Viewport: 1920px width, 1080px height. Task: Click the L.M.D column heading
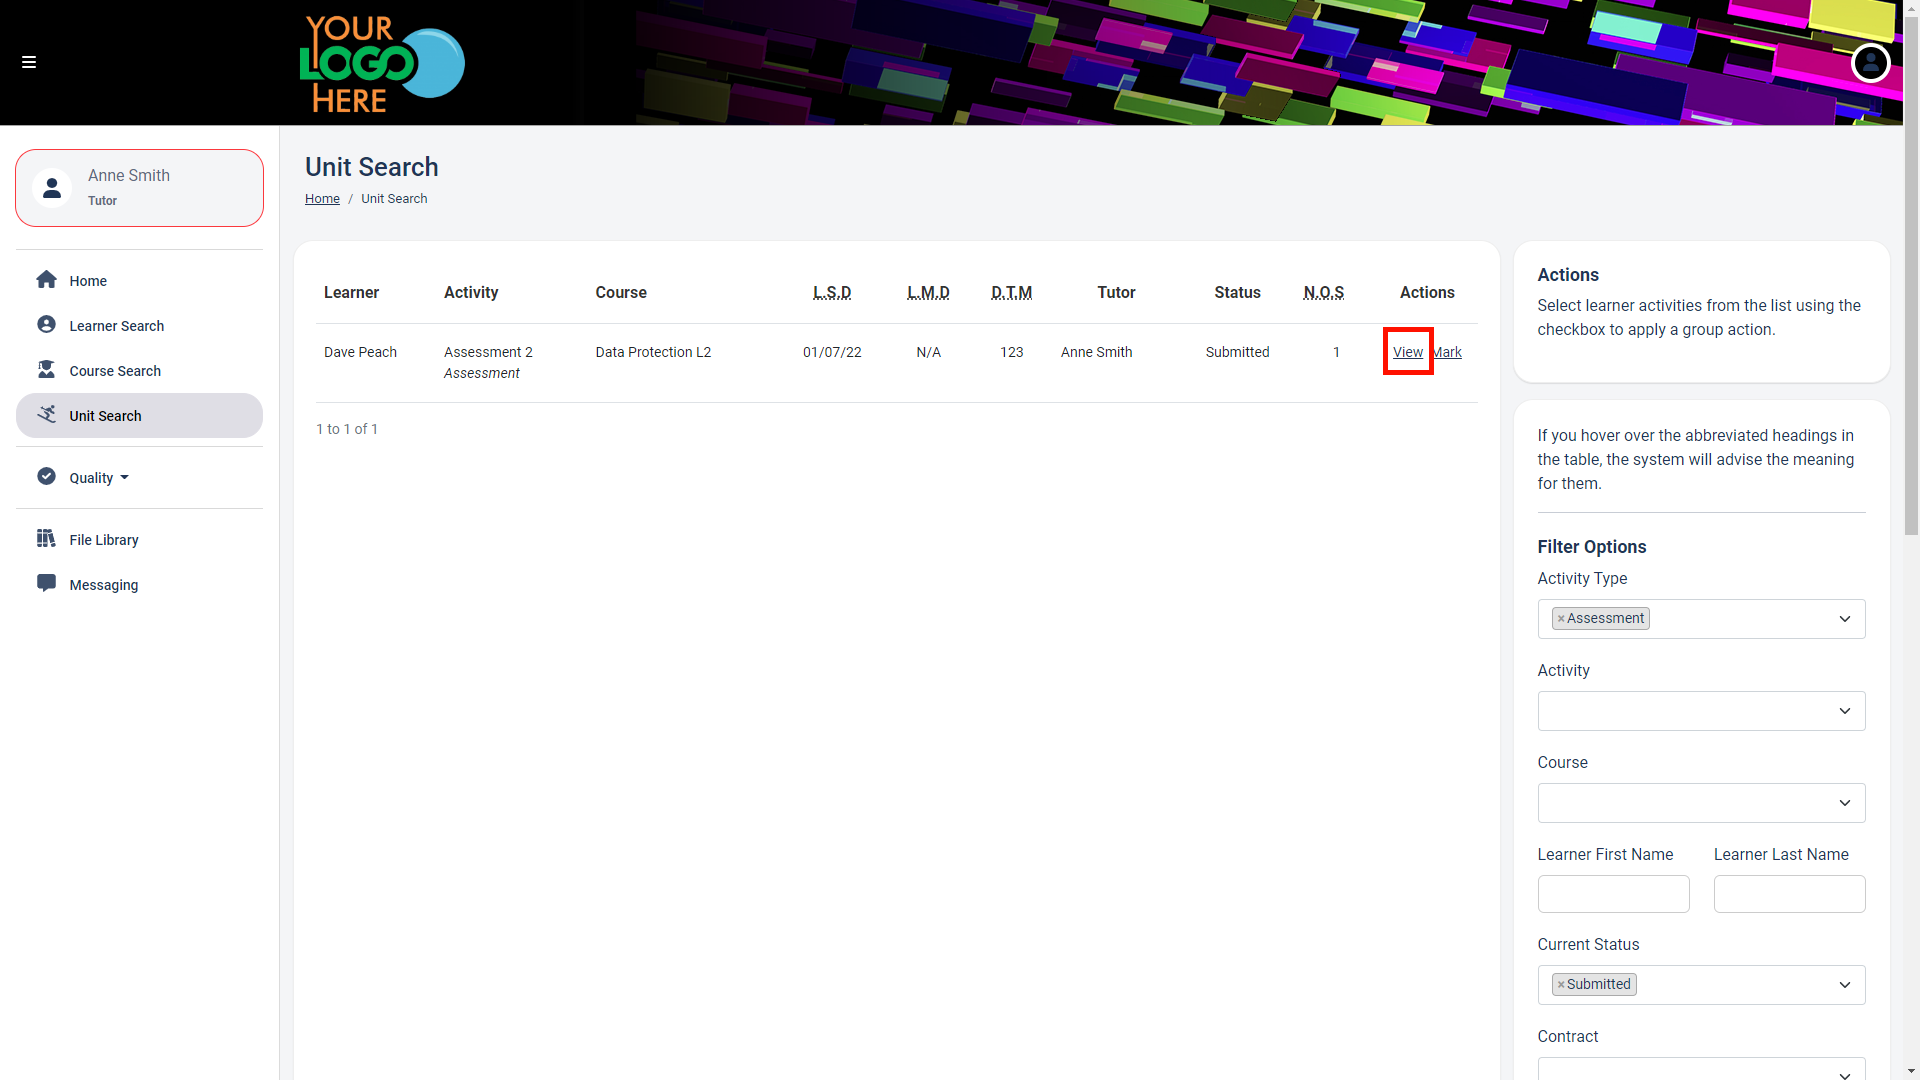[x=928, y=293]
